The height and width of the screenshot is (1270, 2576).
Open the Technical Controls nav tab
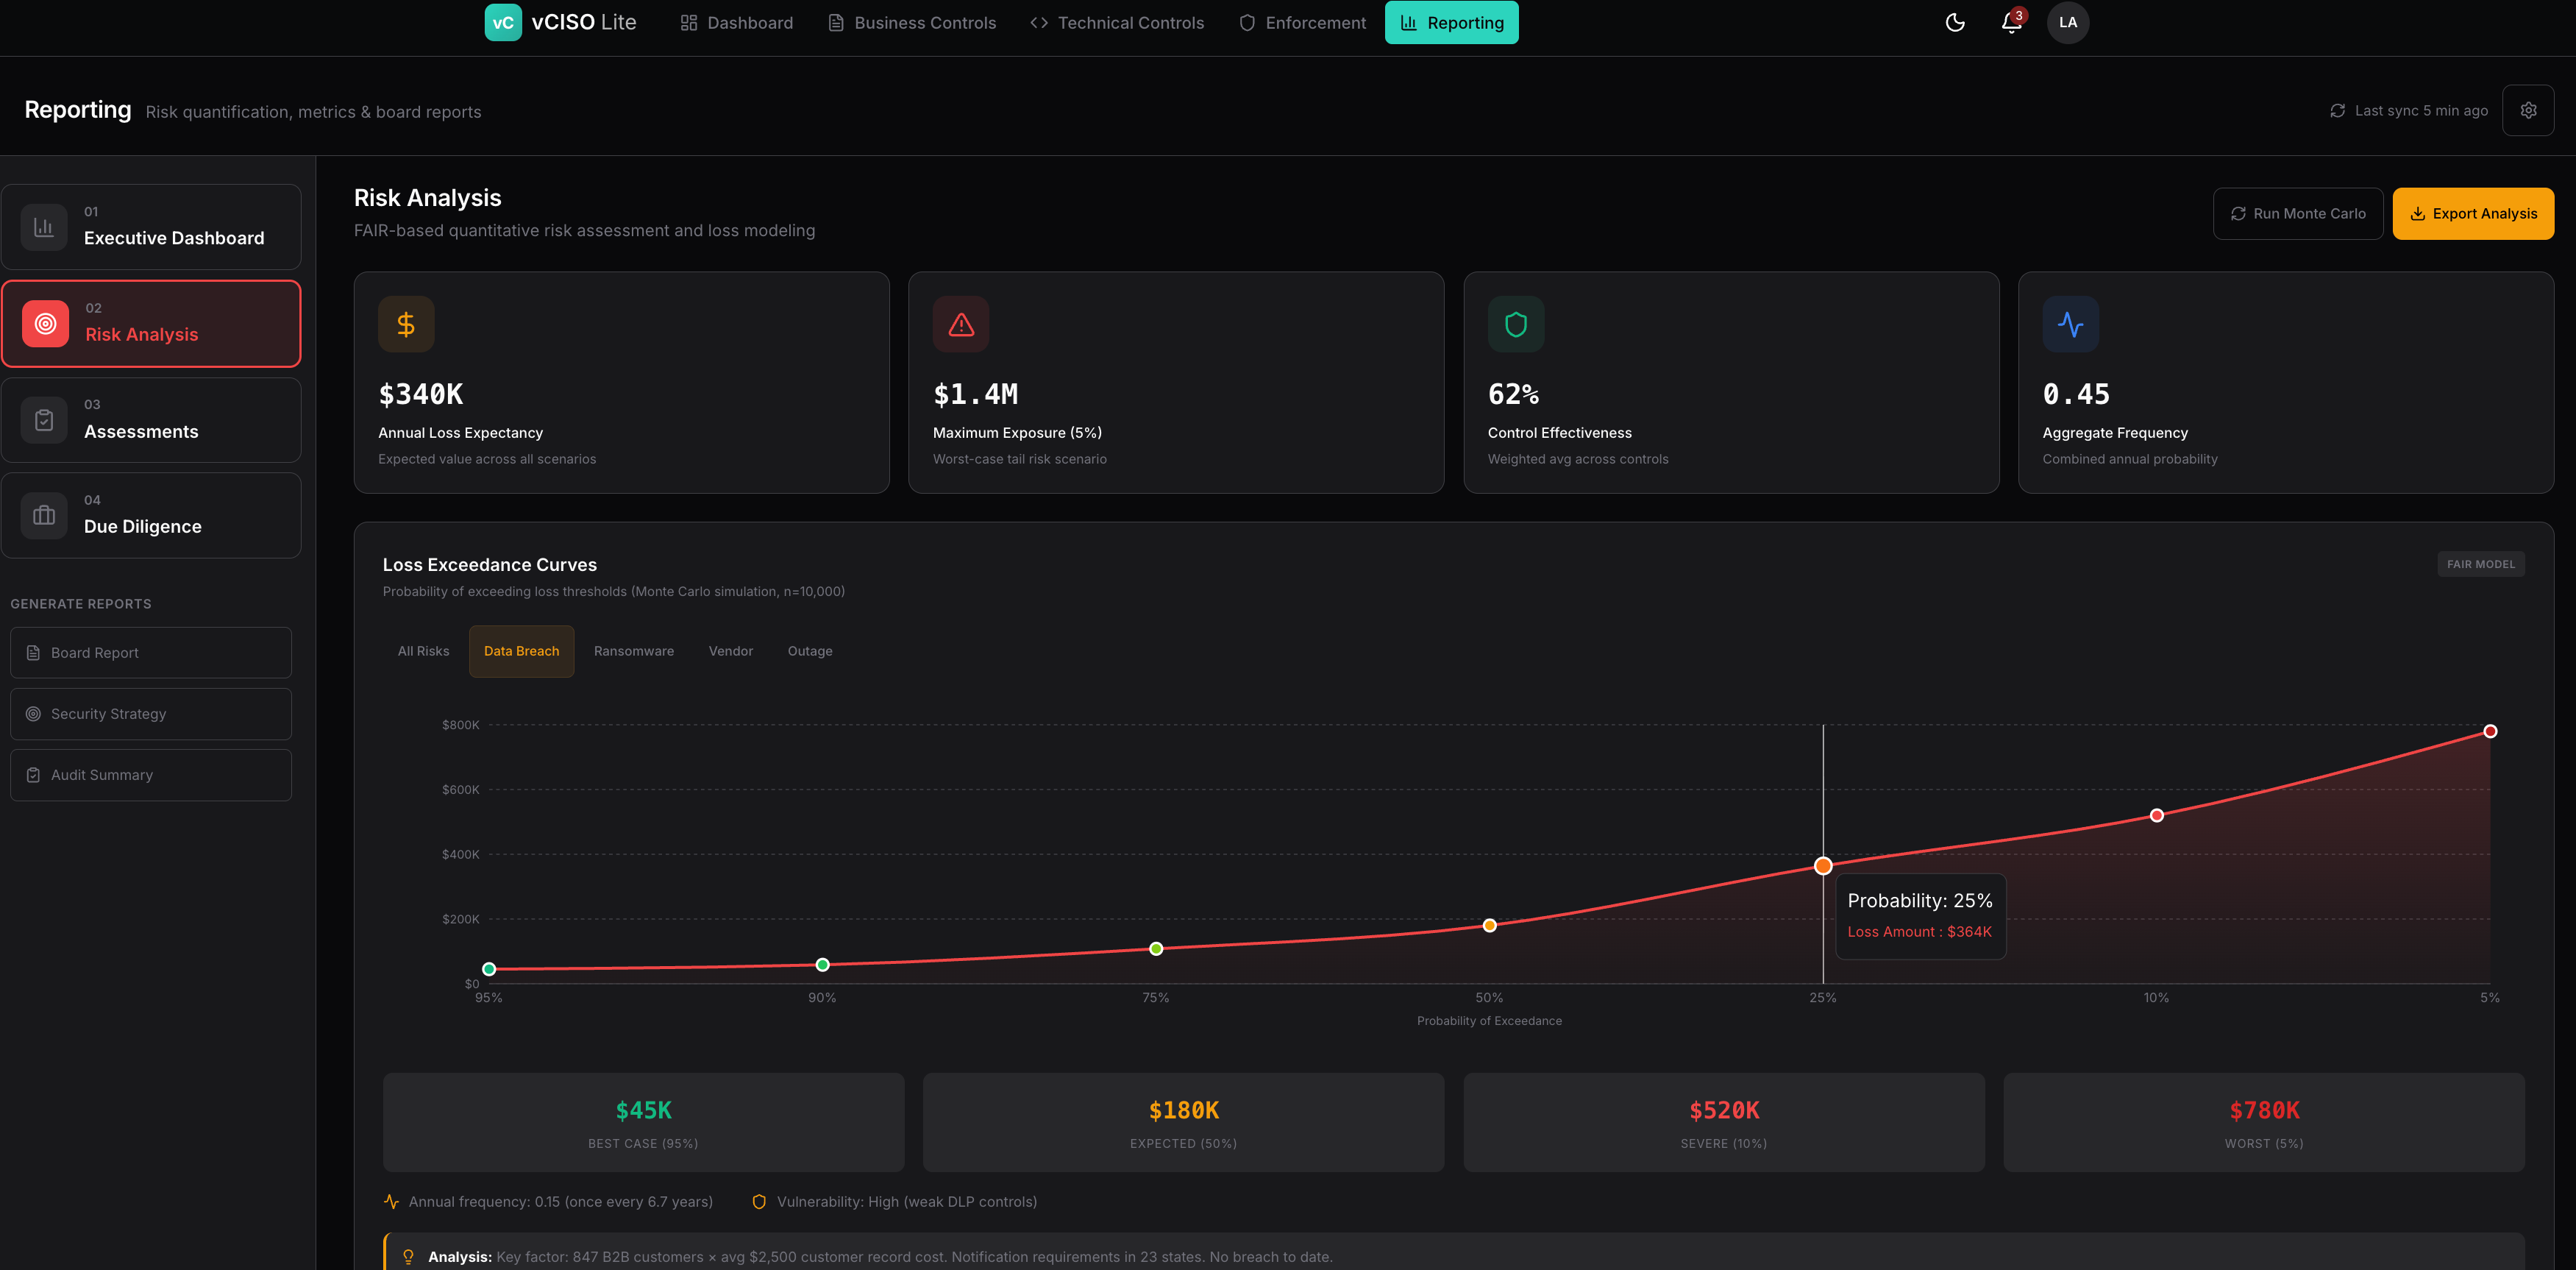[1117, 22]
